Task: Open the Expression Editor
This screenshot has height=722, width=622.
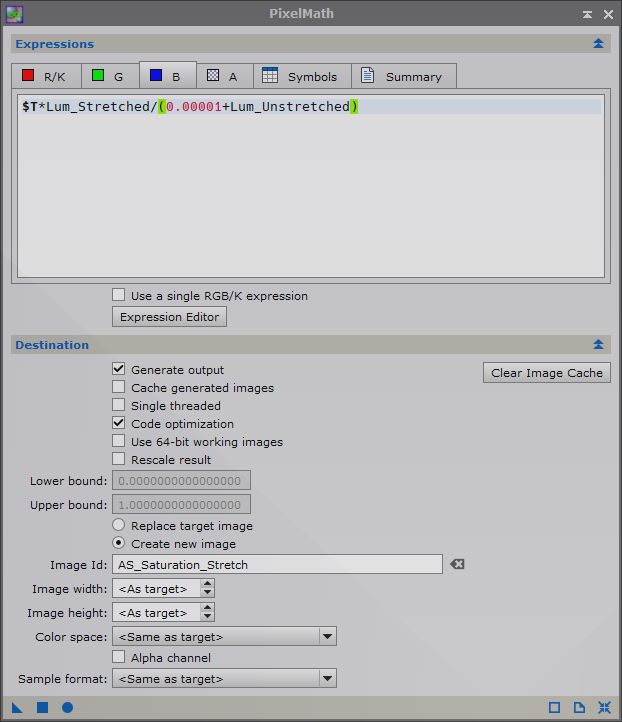Action: tap(169, 317)
